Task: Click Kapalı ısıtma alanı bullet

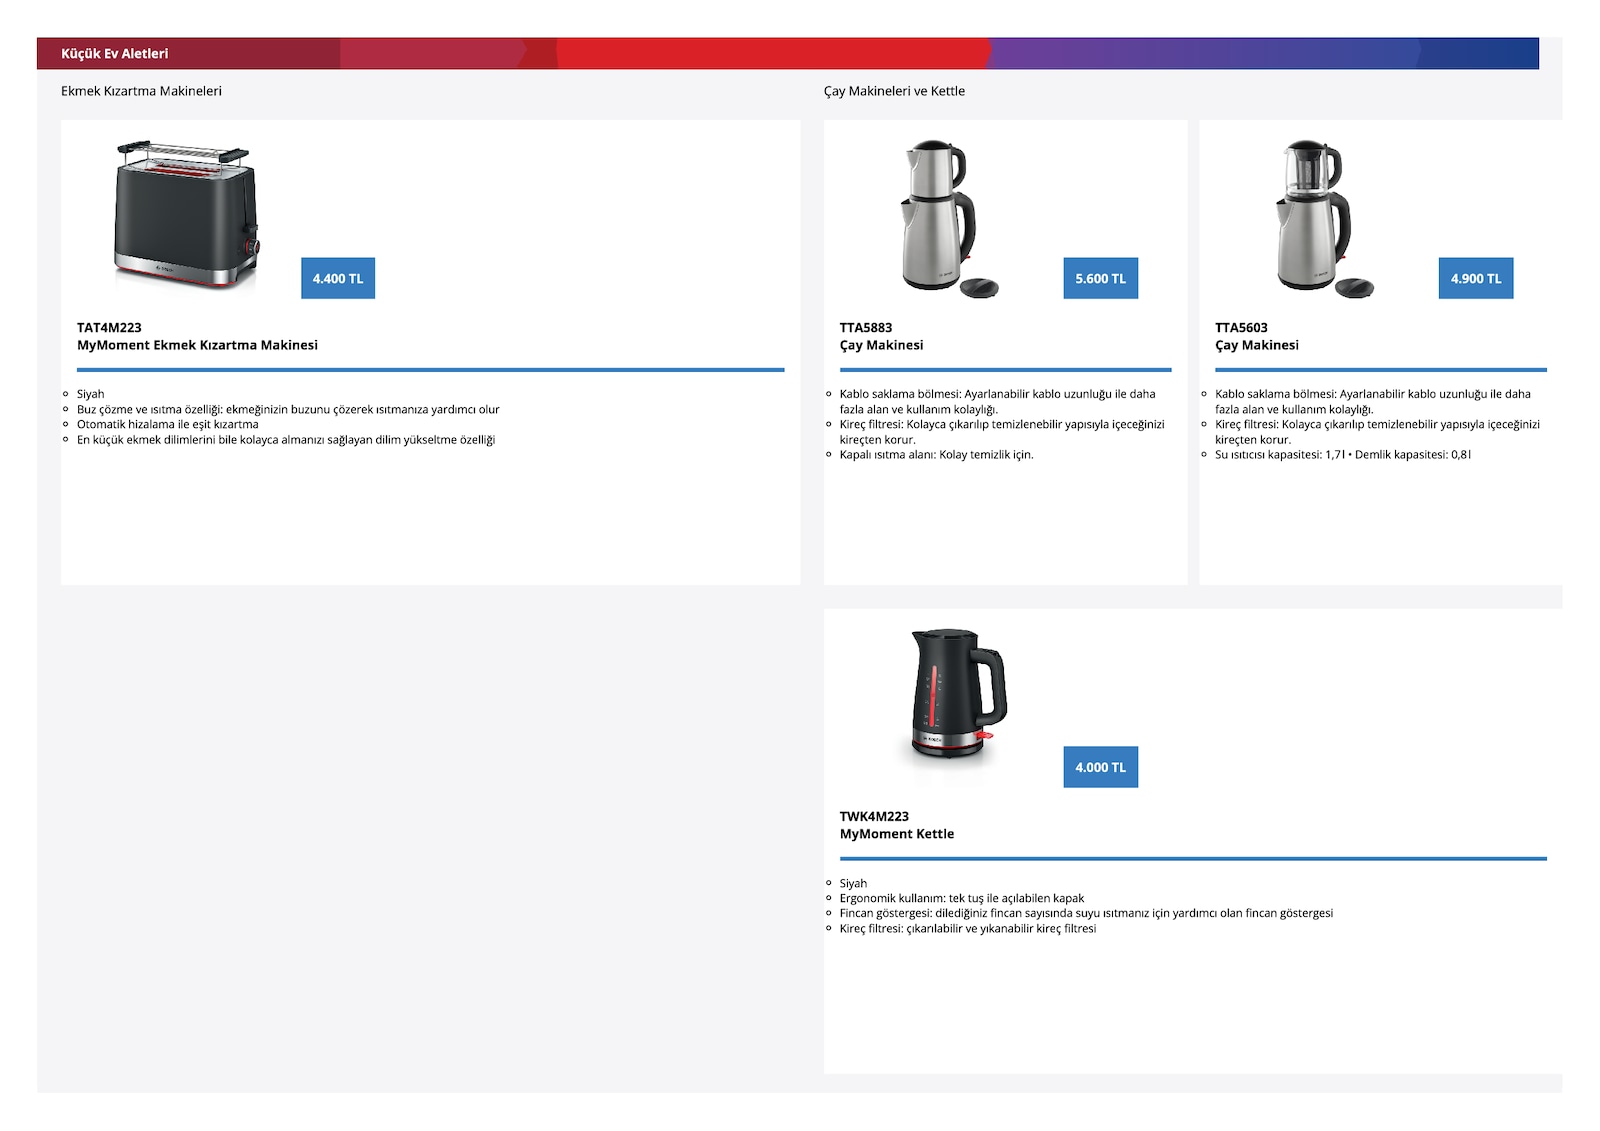Action: pyautogui.click(x=937, y=455)
